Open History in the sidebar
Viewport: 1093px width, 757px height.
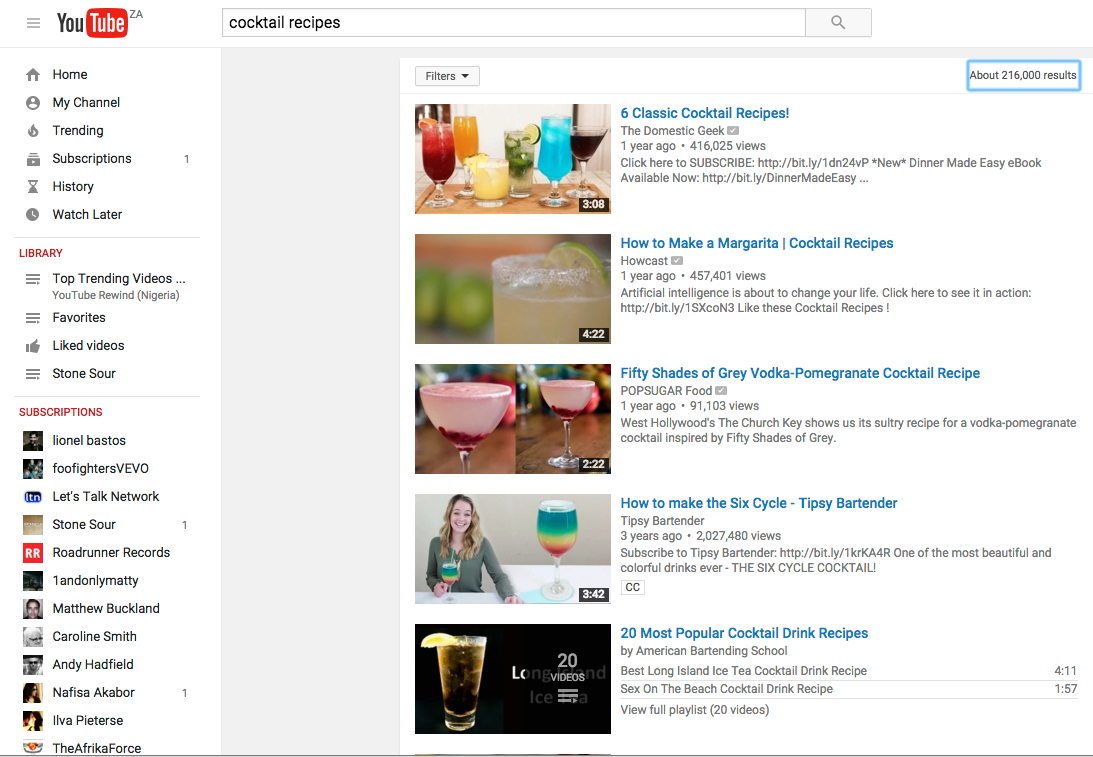coord(72,186)
